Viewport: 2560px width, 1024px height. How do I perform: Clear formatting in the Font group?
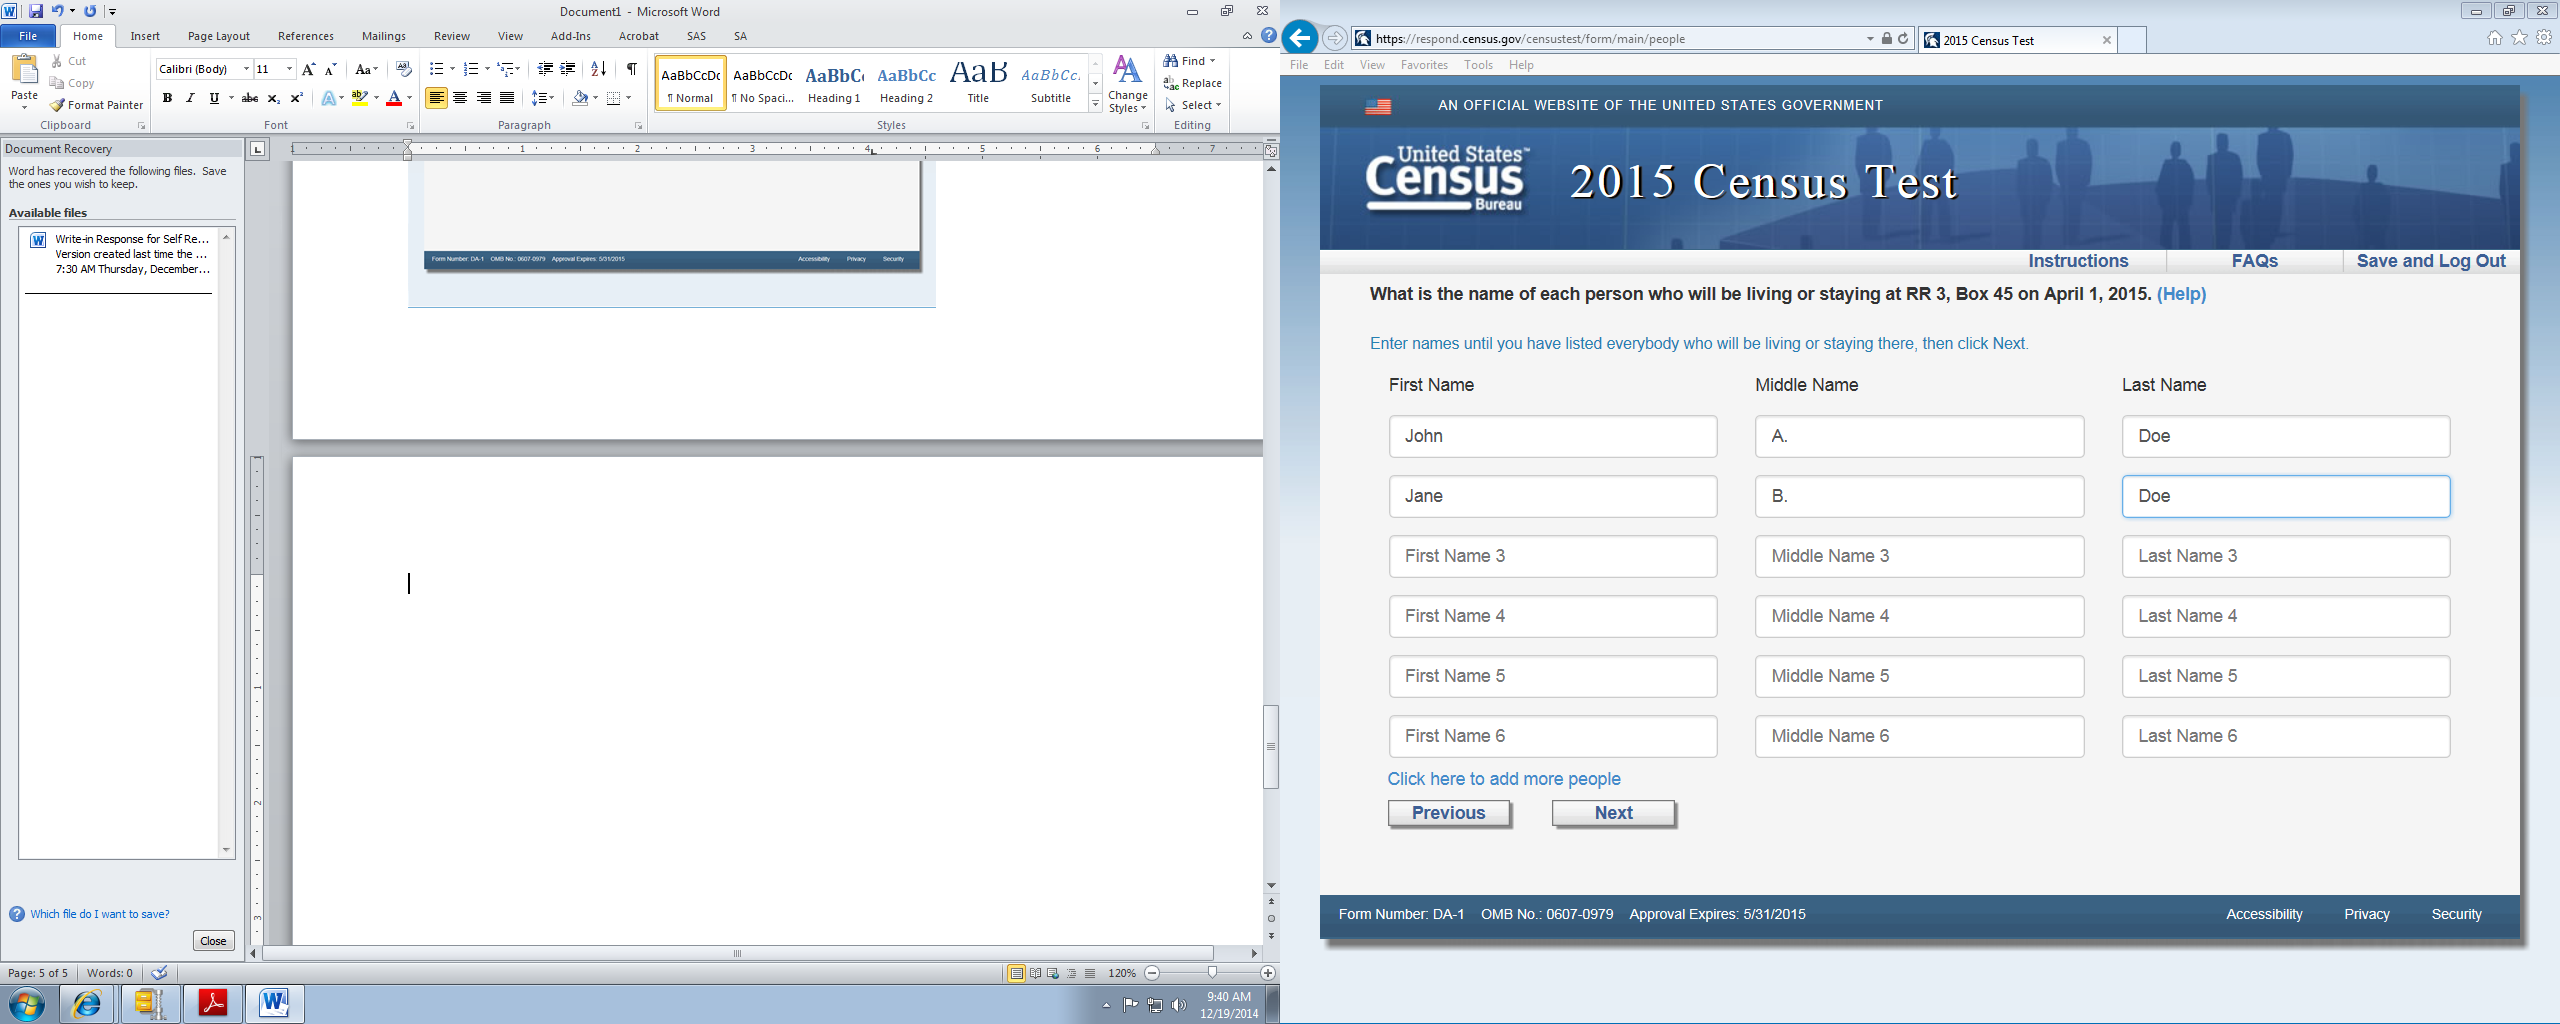point(404,69)
